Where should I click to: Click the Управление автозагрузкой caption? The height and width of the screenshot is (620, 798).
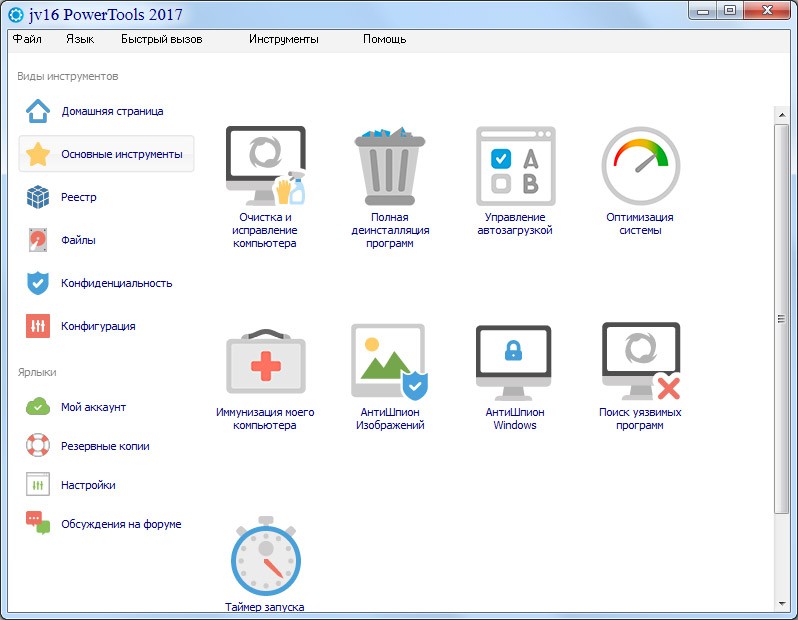tap(515, 223)
